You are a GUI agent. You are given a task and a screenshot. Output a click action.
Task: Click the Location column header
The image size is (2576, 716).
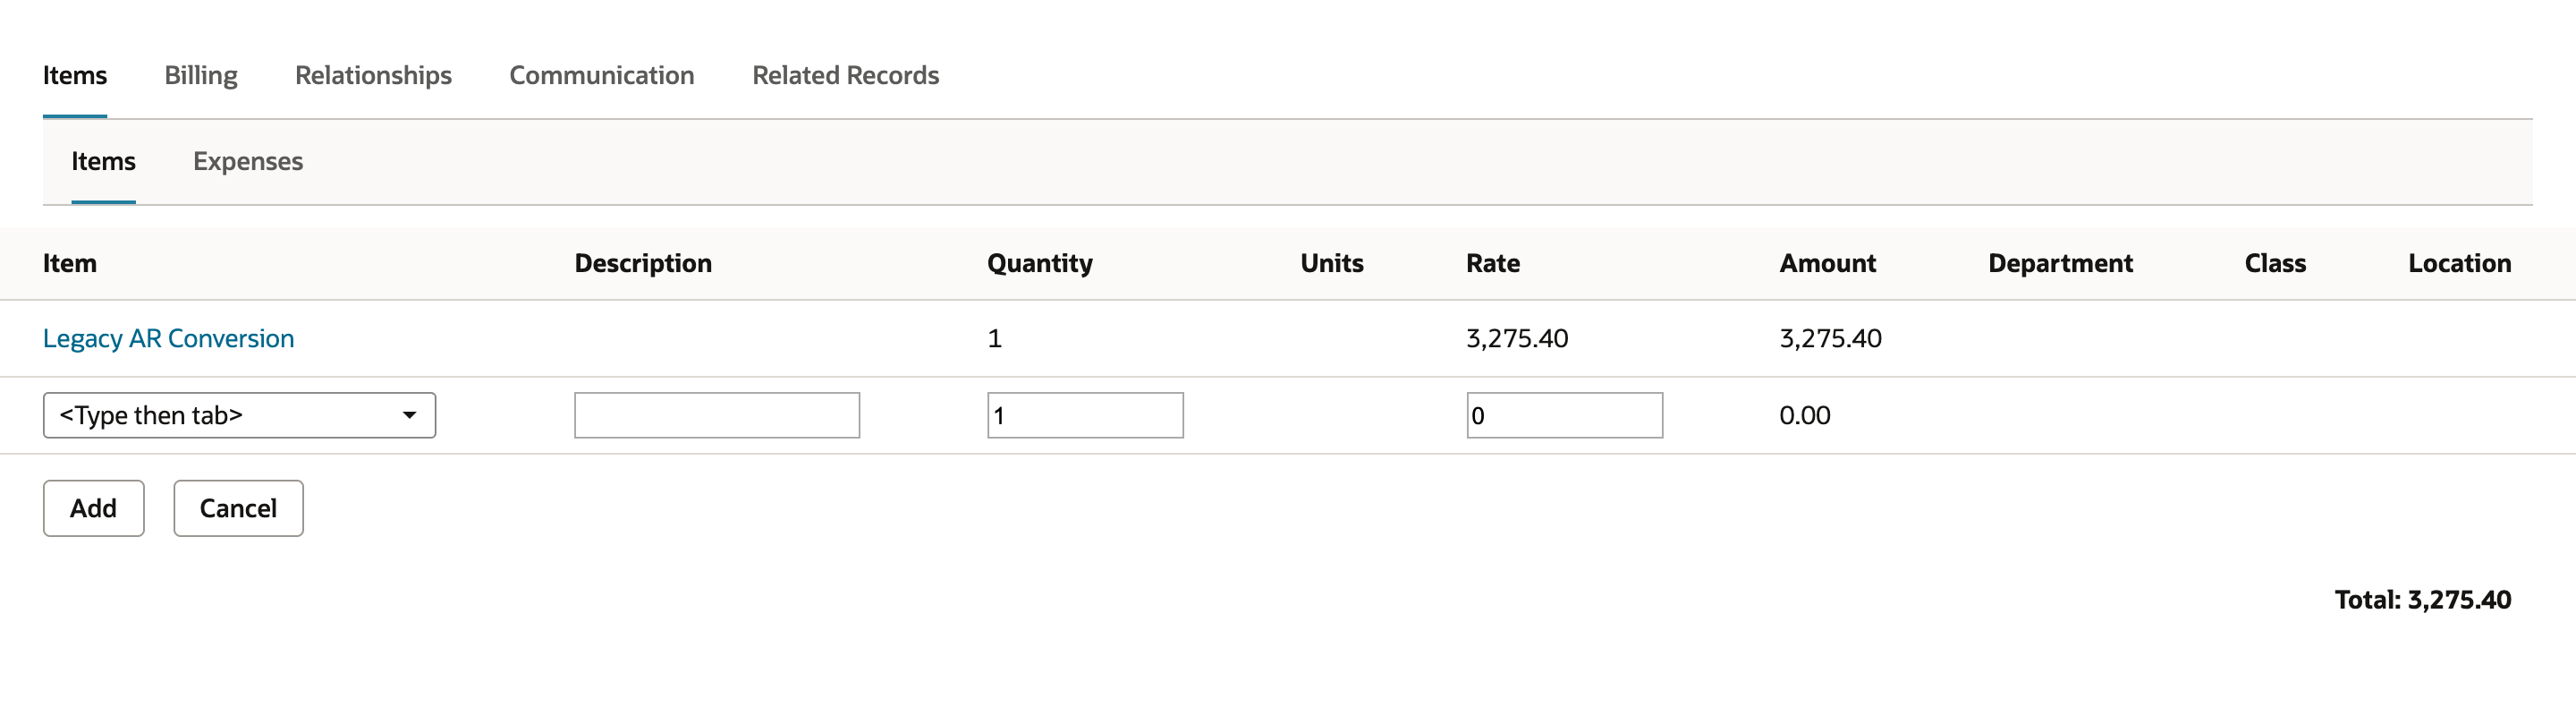coord(2459,263)
